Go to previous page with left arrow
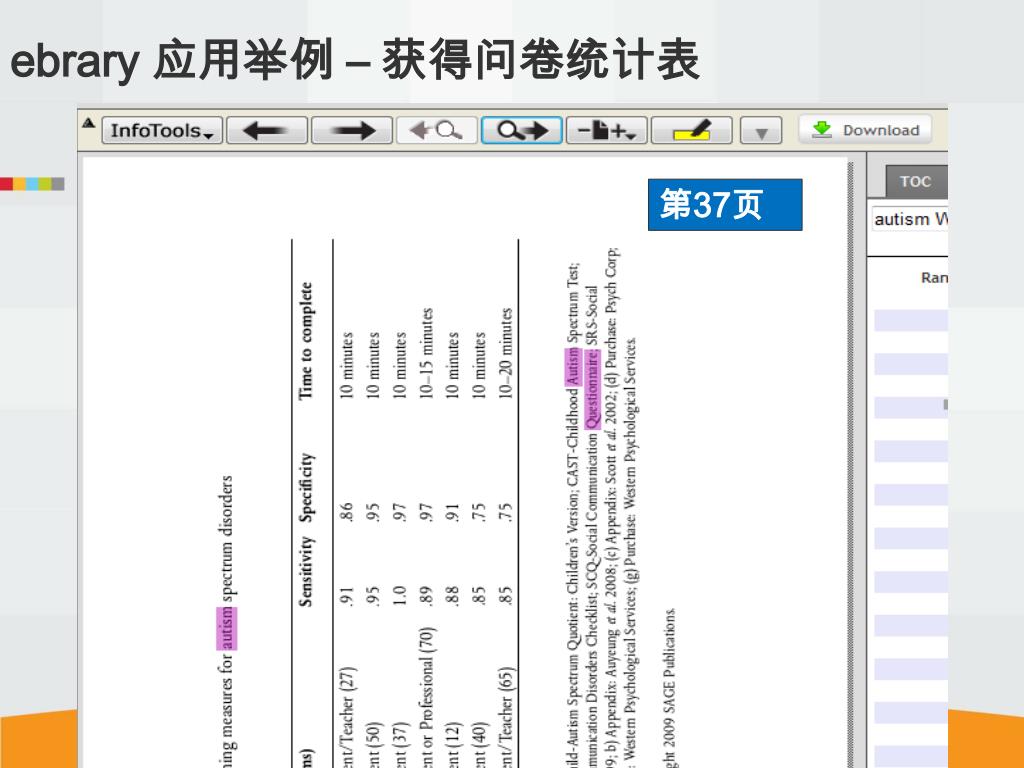Image resolution: width=1024 pixels, height=768 pixels. (x=266, y=130)
